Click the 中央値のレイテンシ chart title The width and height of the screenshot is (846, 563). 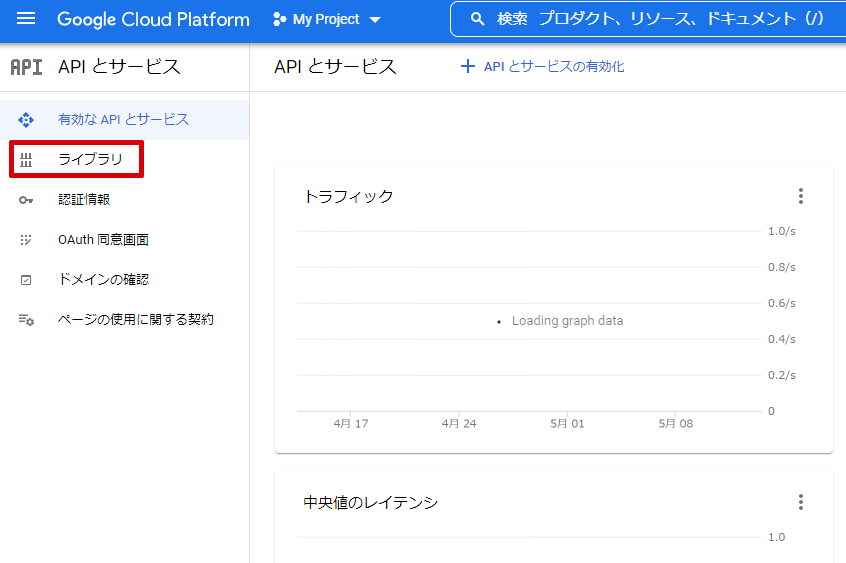pyautogui.click(x=371, y=503)
